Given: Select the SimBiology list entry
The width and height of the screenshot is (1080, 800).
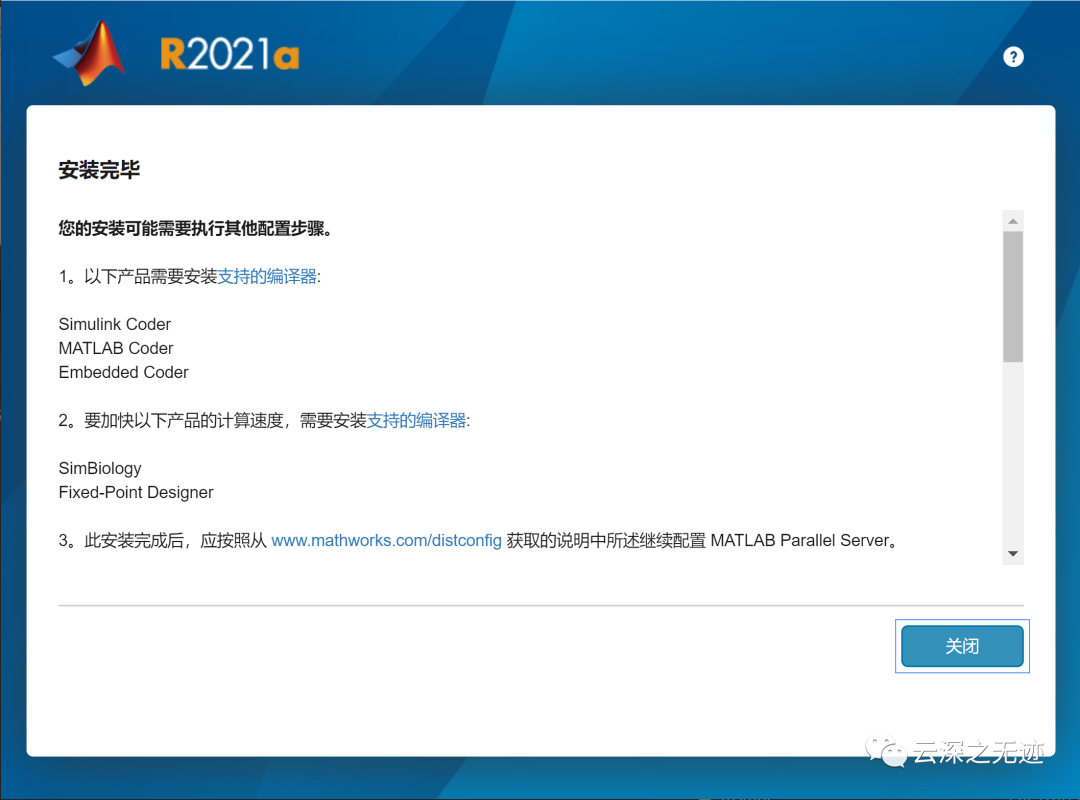Looking at the screenshot, I should pos(99,468).
